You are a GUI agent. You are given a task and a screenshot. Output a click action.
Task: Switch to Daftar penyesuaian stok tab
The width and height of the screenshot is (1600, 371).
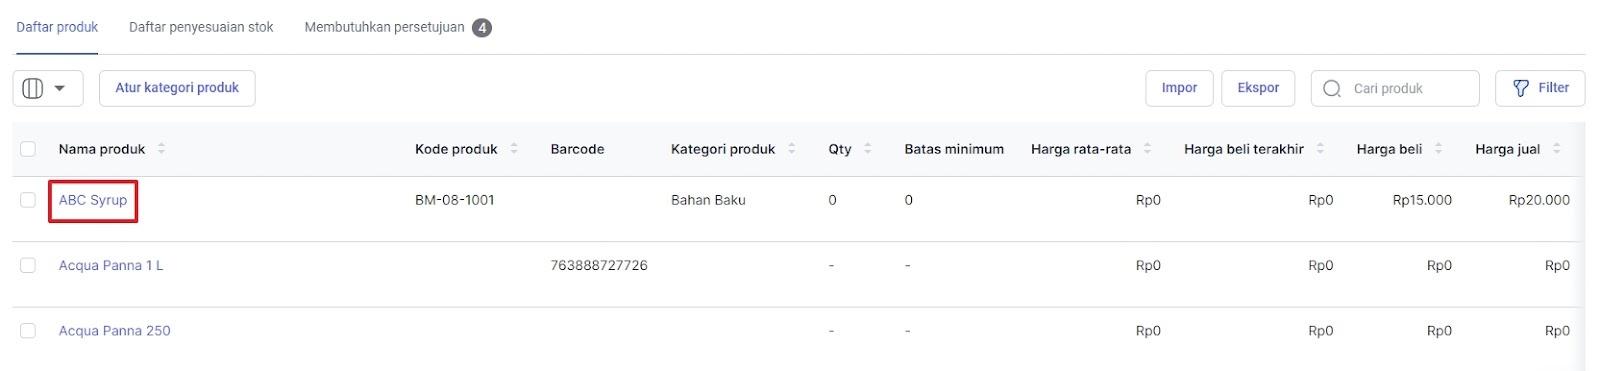tap(201, 27)
